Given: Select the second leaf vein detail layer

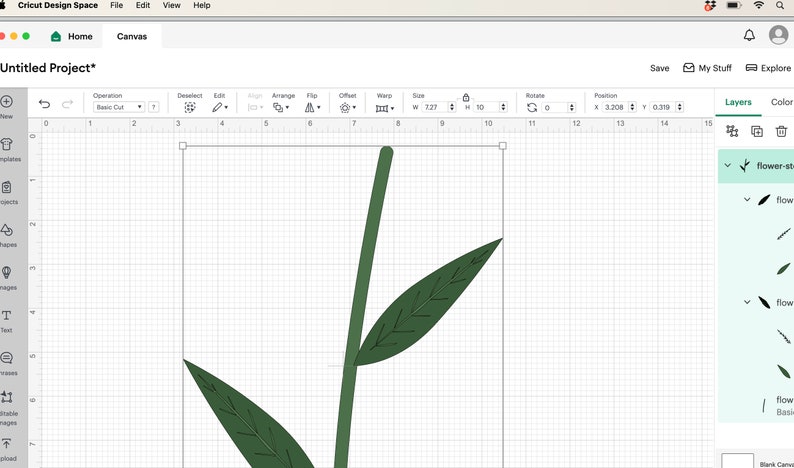Looking at the screenshot, I should (784, 336).
